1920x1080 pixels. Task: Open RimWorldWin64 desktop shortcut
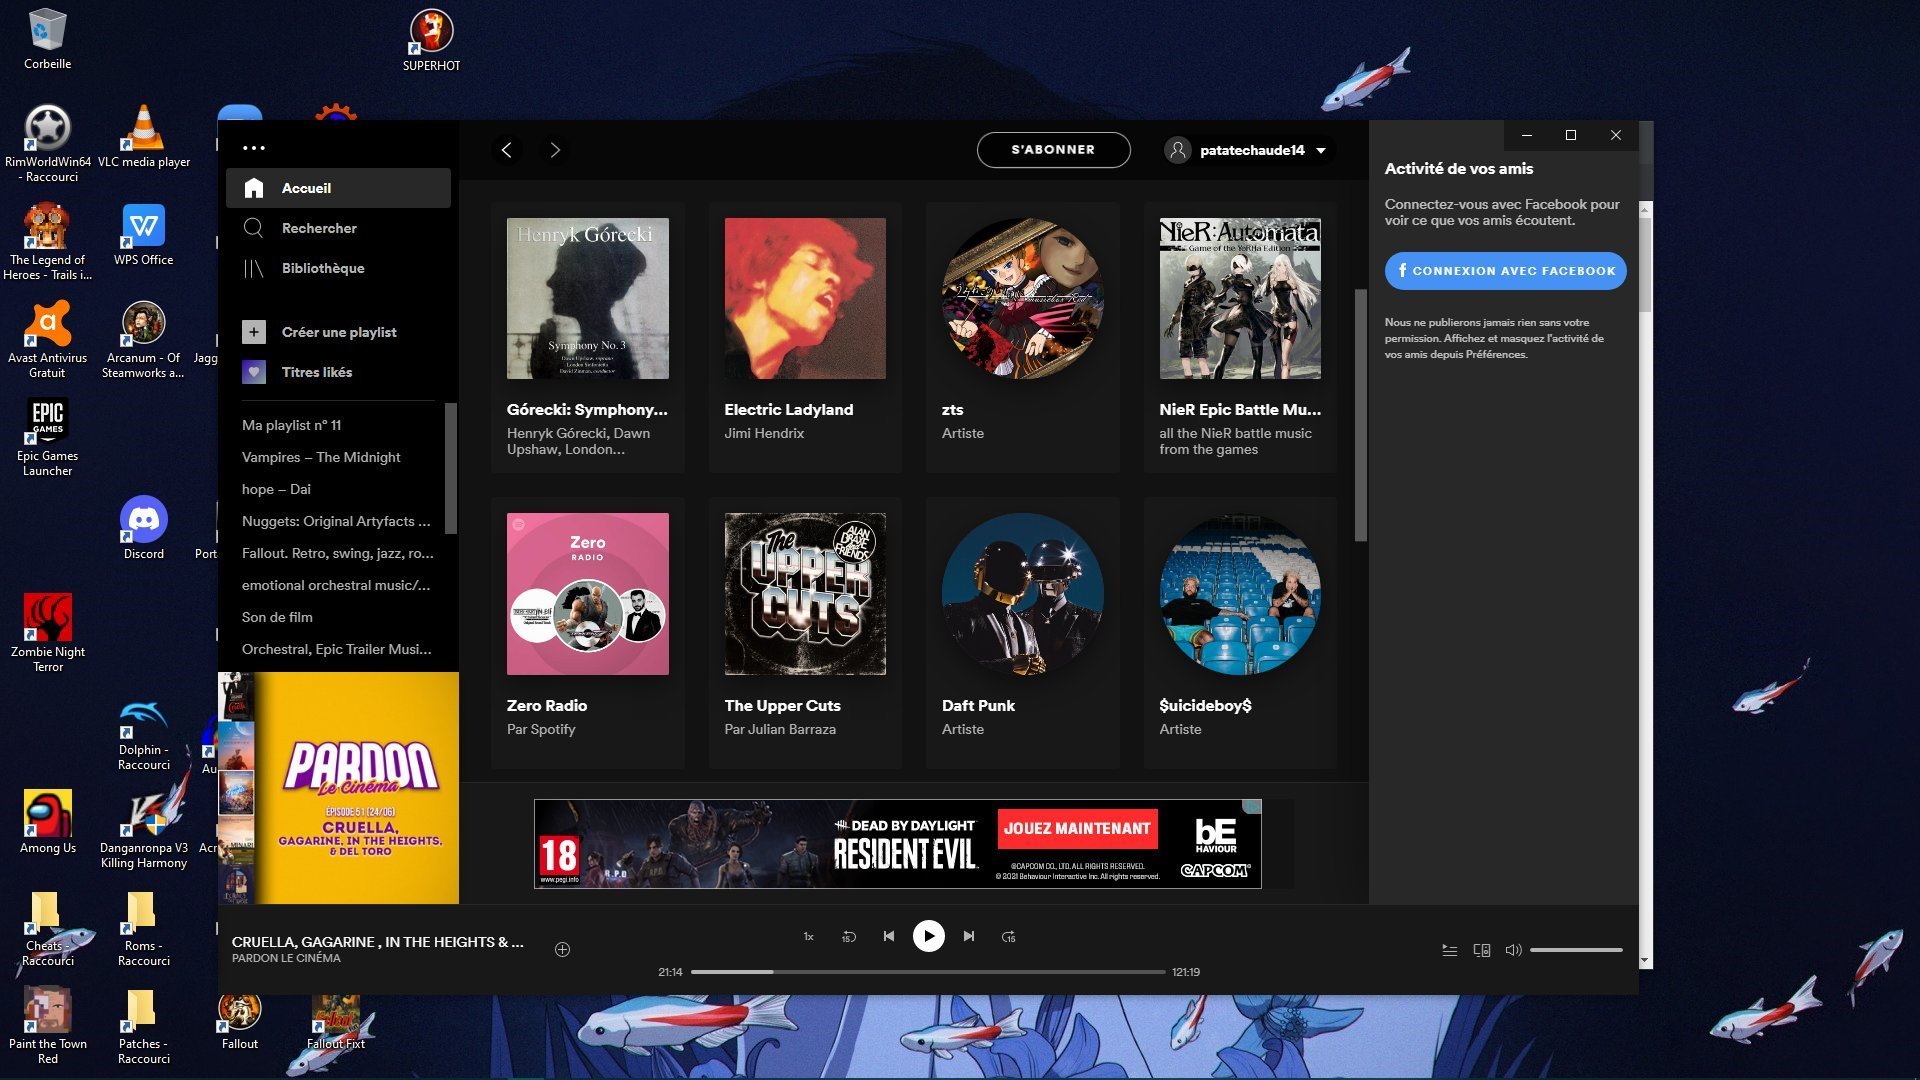point(47,144)
